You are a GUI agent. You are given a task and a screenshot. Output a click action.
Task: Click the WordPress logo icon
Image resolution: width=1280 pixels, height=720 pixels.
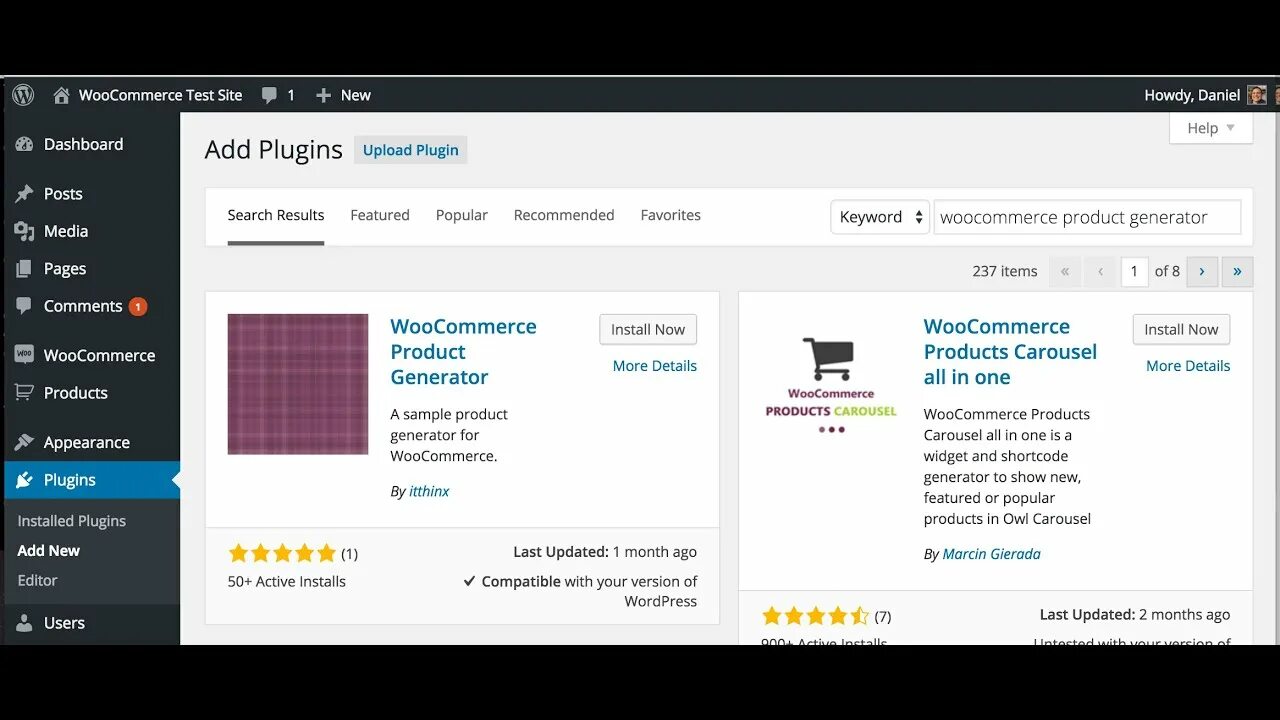click(23, 95)
